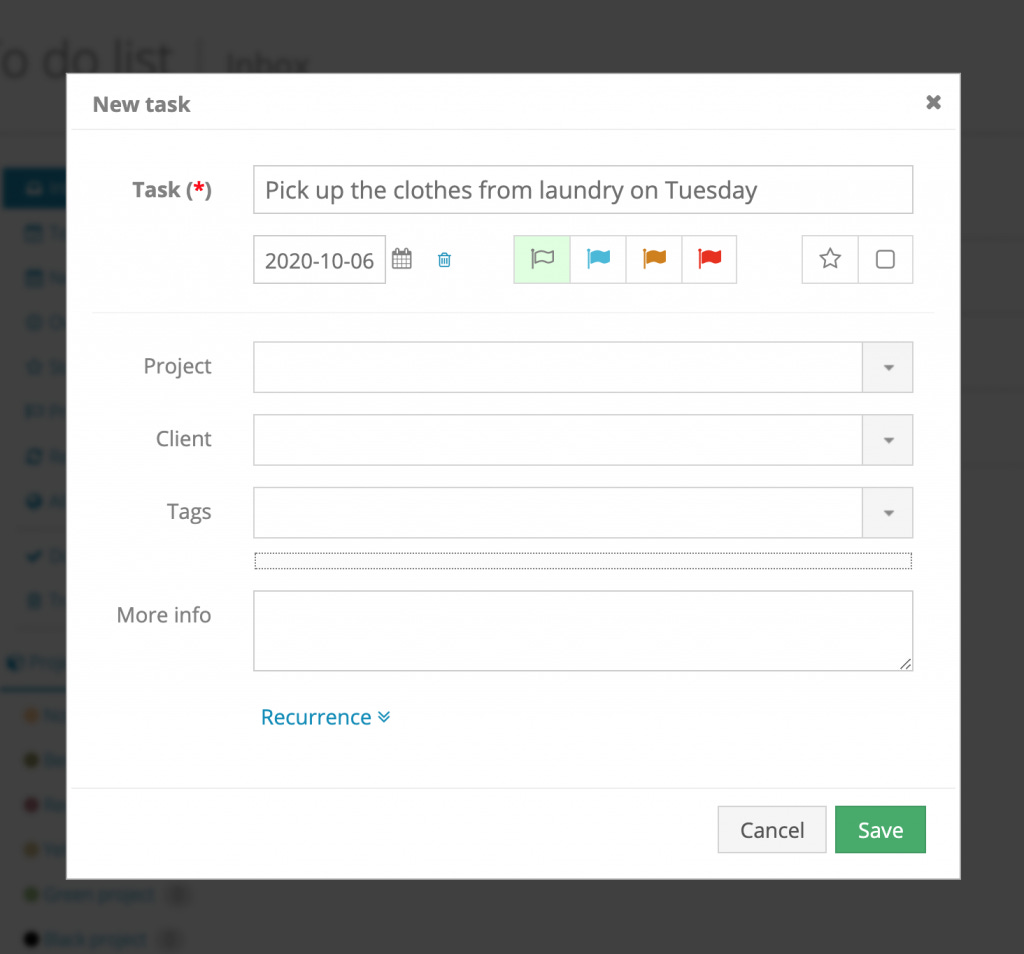Click inside the Project combo box field
The width and height of the screenshot is (1024, 954).
(x=558, y=367)
